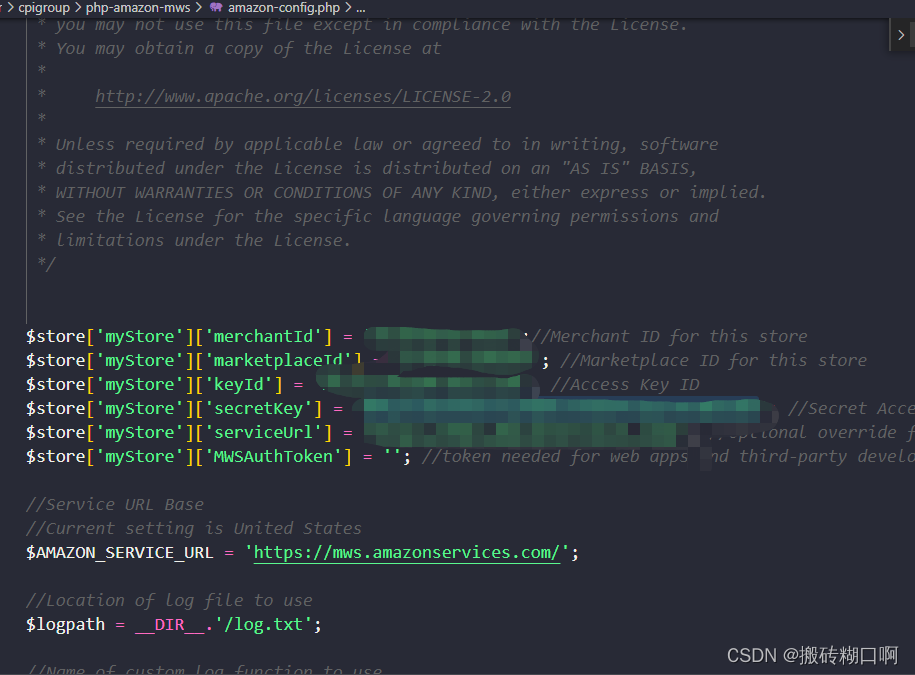915x675 pixels.
Task: Click the PHP elephant file icon in breadcrumb
Action: [216, 7]
